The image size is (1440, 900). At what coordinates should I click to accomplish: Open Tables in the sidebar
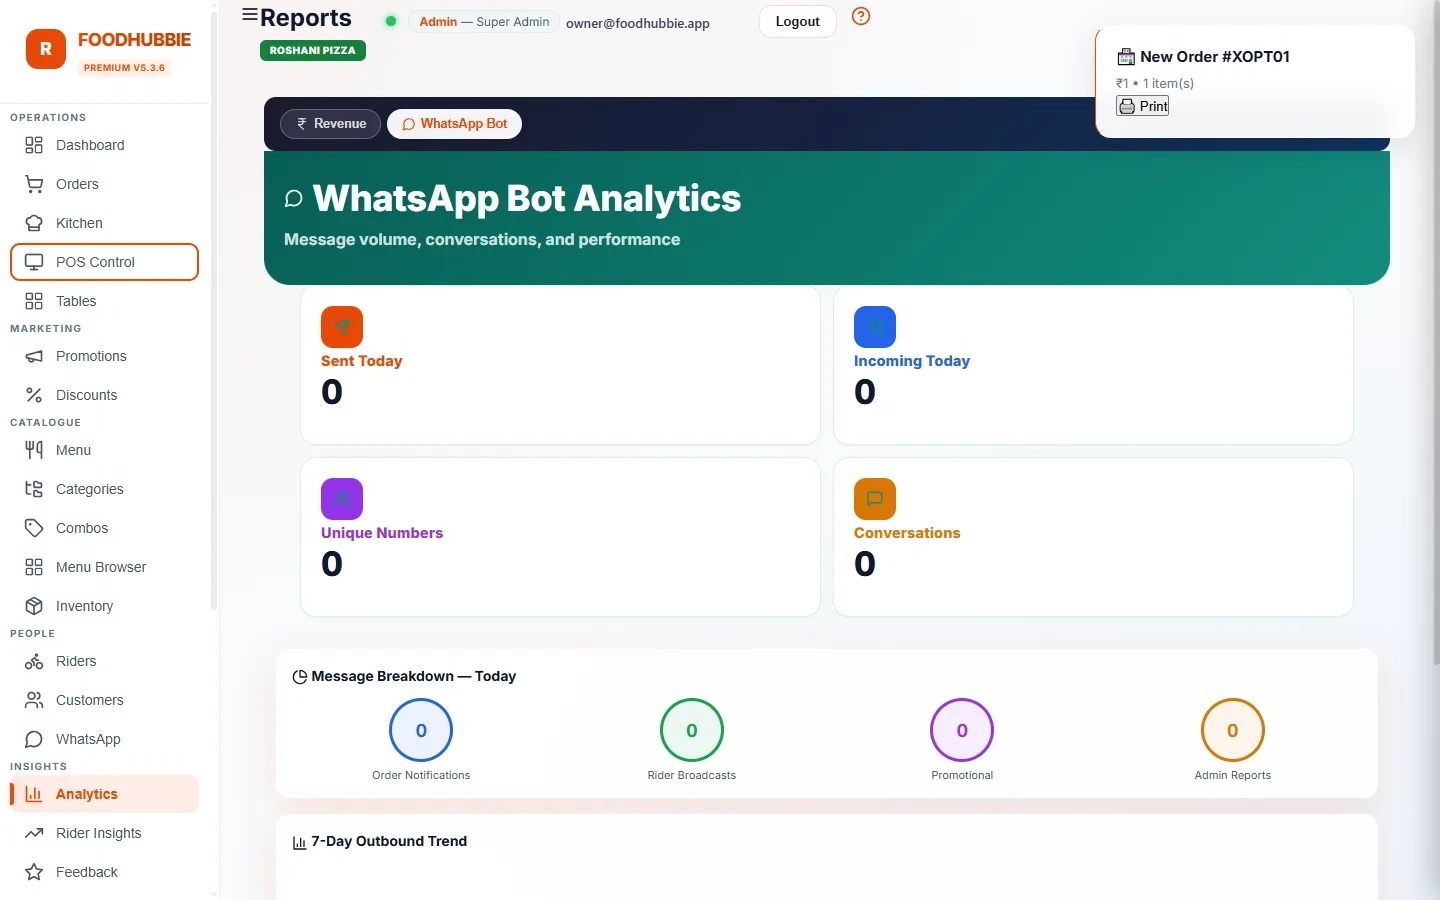tap(104, 301)
